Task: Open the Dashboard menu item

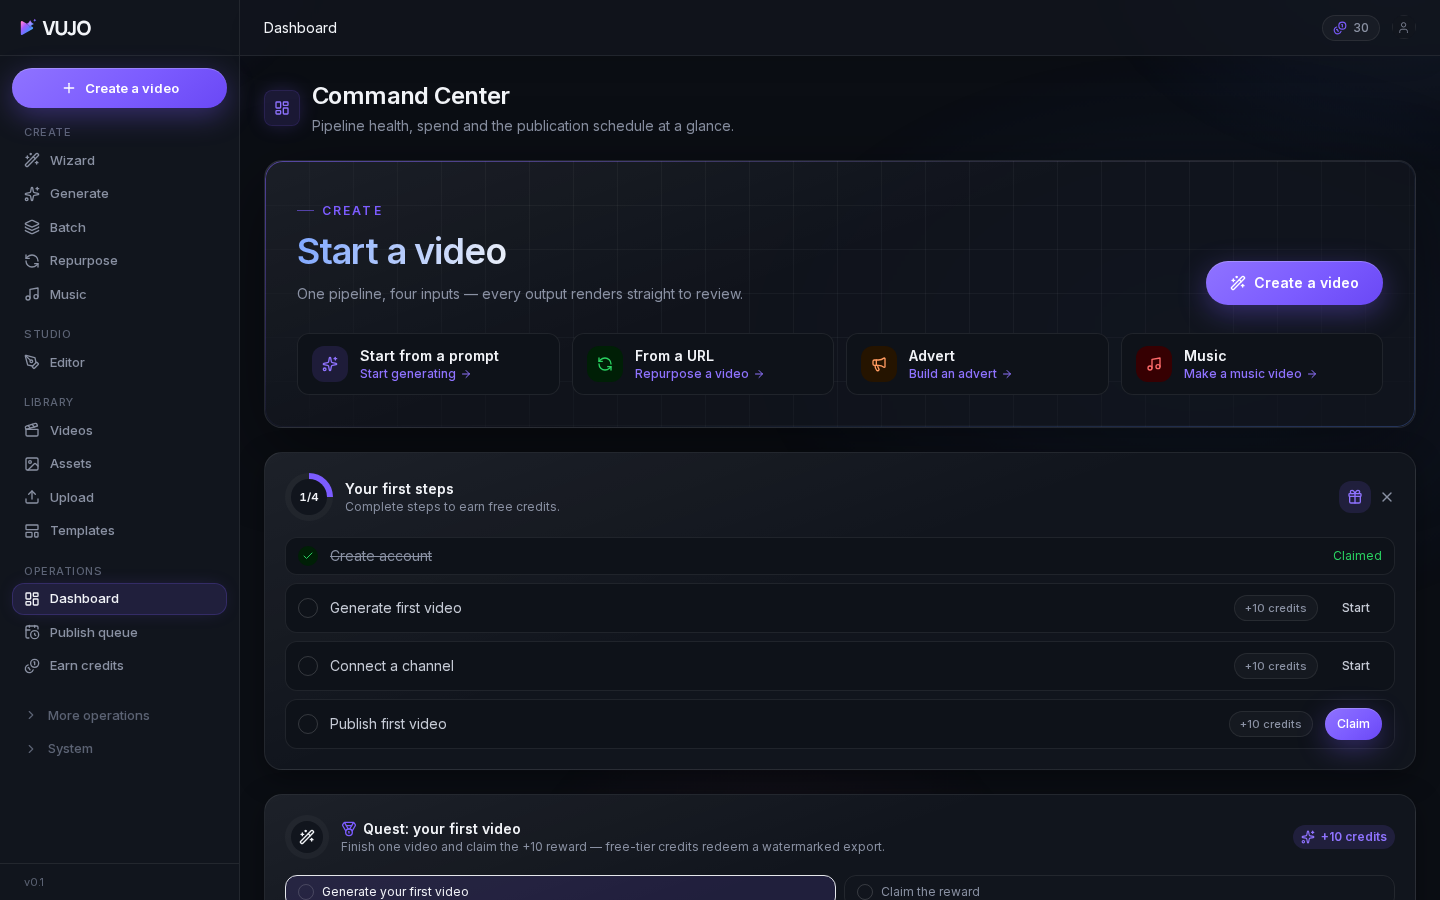Action: tap(119, 599)
